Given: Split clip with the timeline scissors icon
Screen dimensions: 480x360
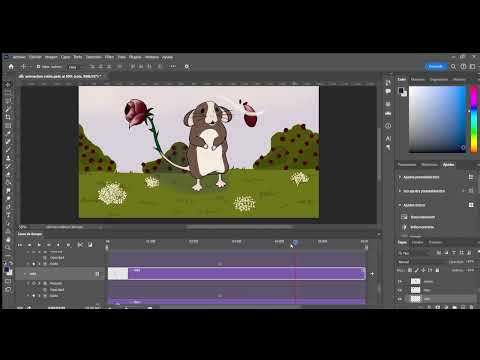Looking at the screenshot, I should coord(80,245).
